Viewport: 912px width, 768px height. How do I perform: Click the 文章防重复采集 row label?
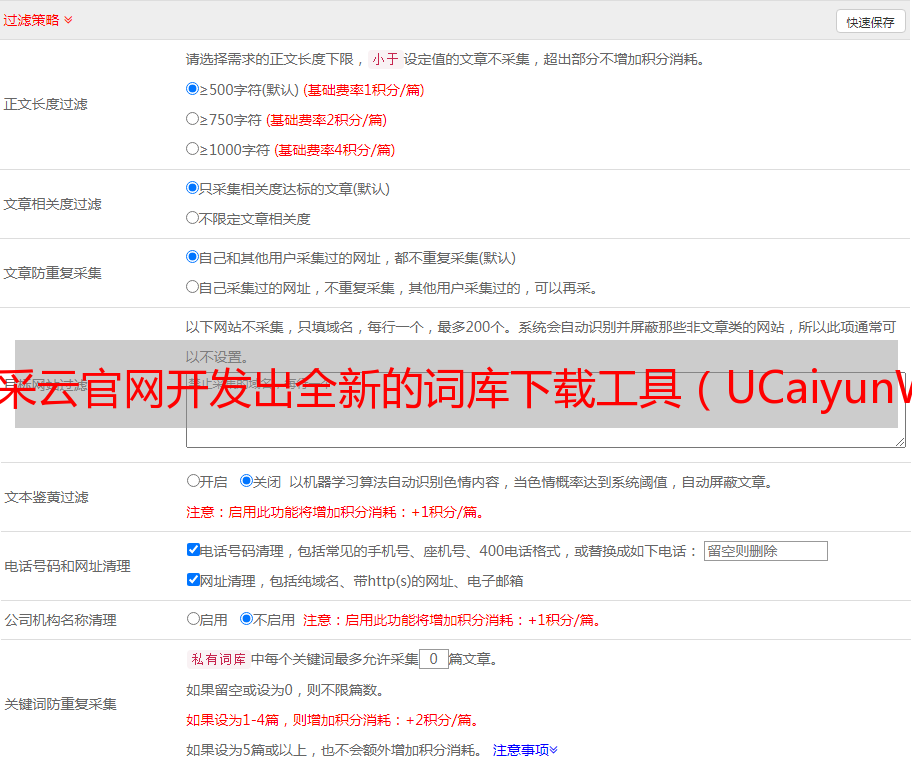point(52,273)
